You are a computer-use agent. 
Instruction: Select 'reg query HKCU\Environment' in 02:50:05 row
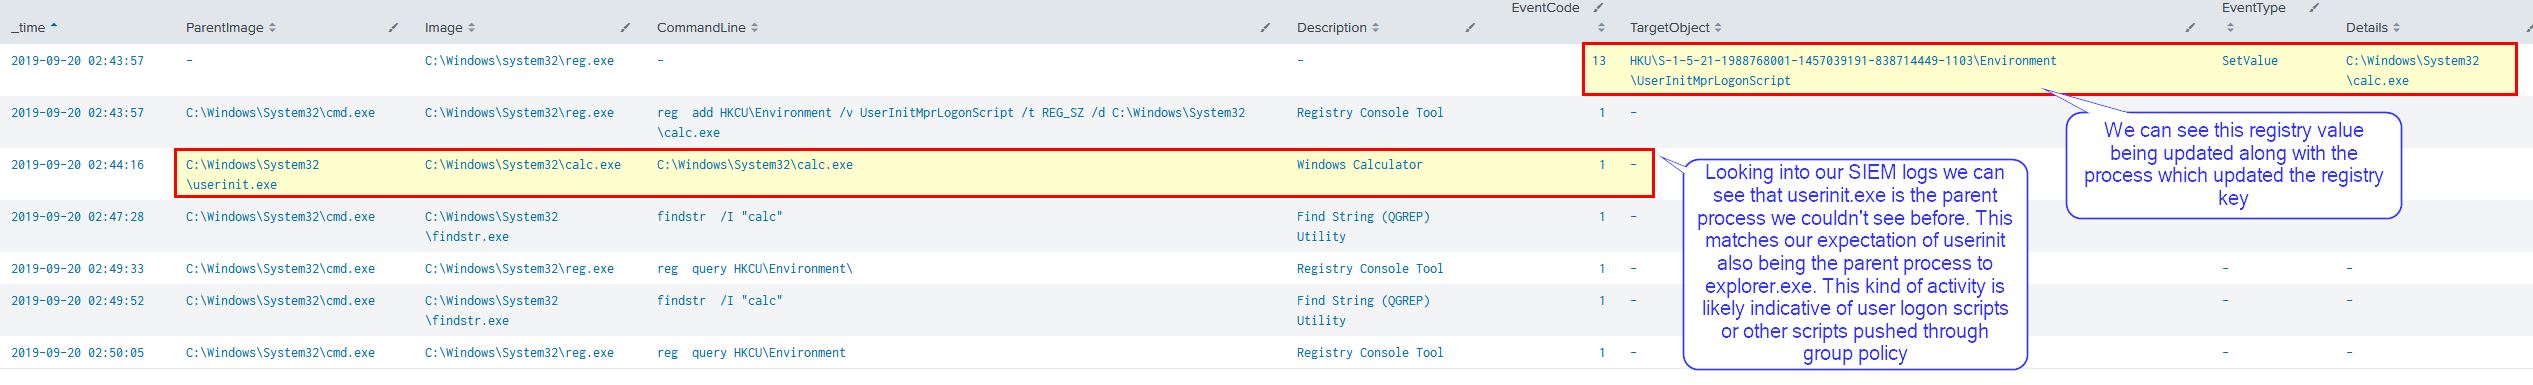[751, 353]
